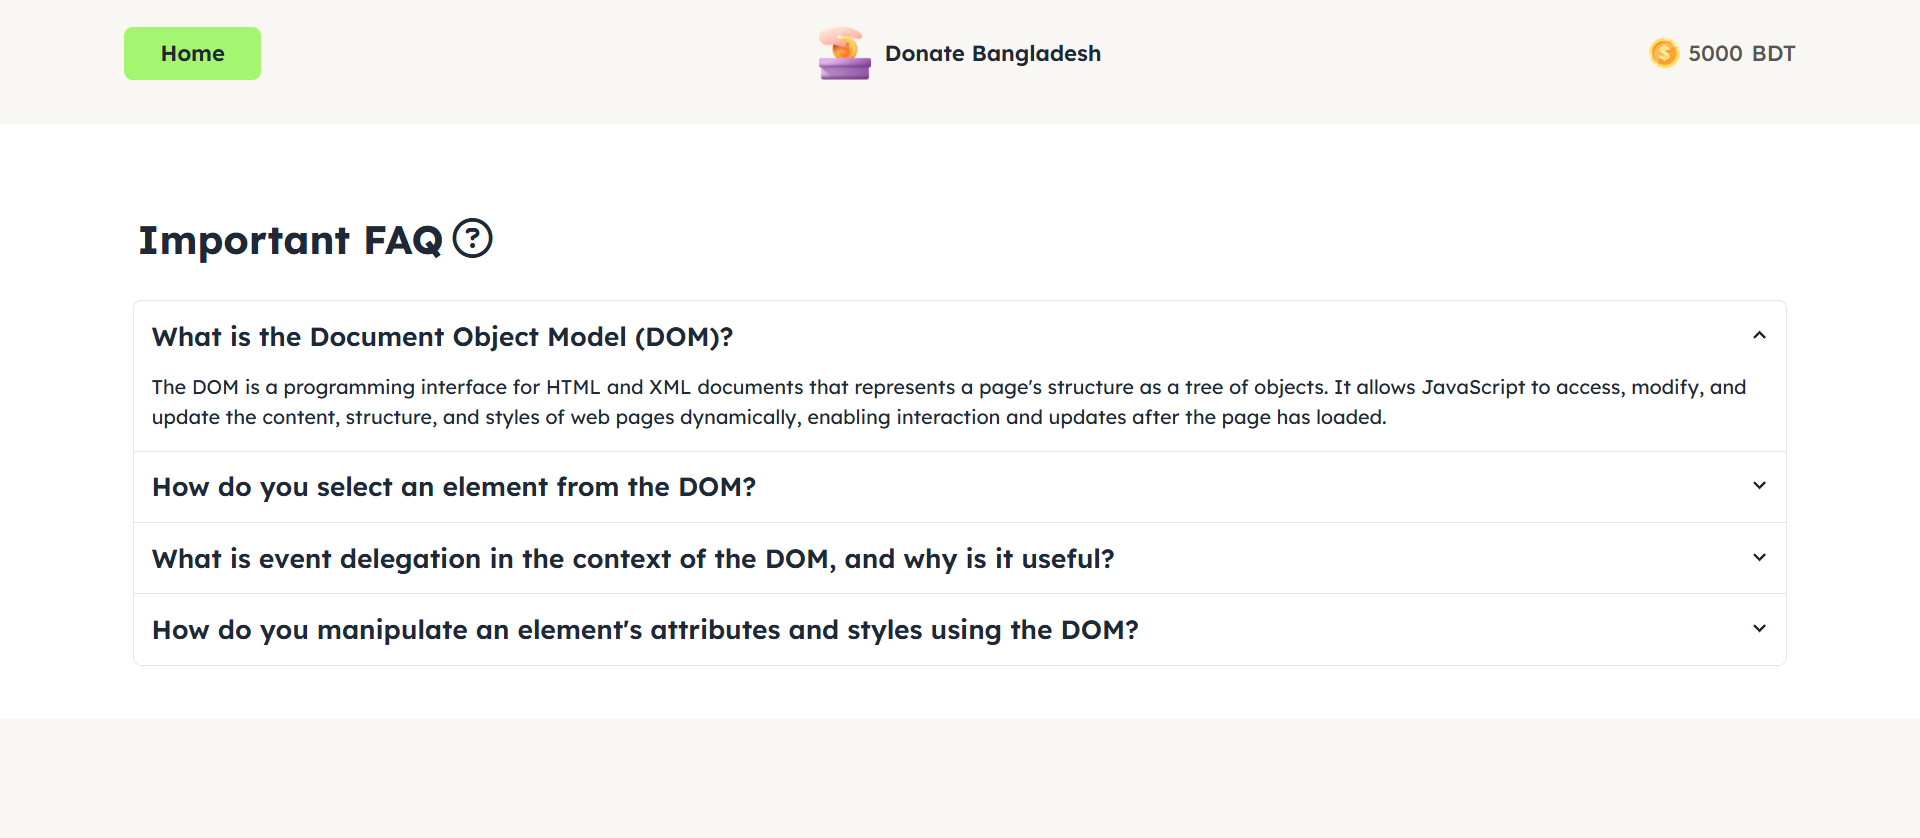This screenshot has height=838, width=1920.
Task: Click the BDT currency label
Action: click(x=1773, y=54)
